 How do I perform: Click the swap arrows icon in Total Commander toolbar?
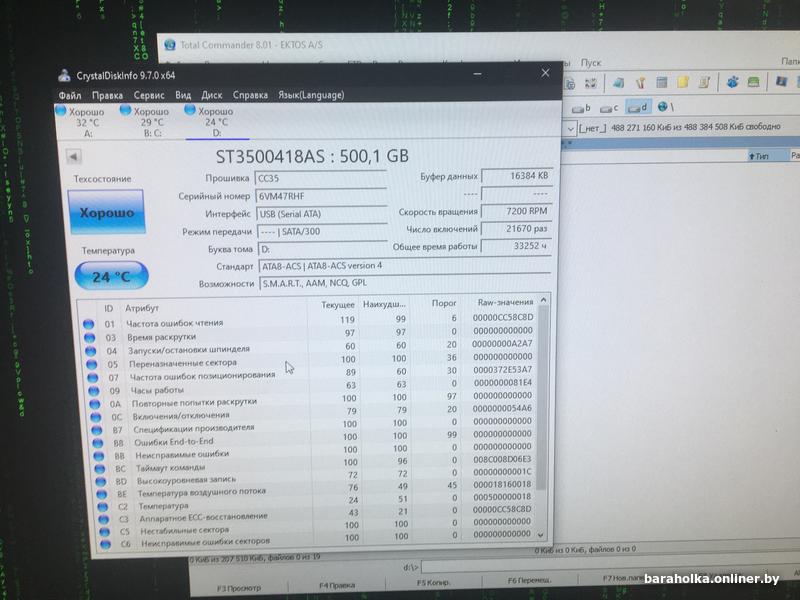pos(591,83)
